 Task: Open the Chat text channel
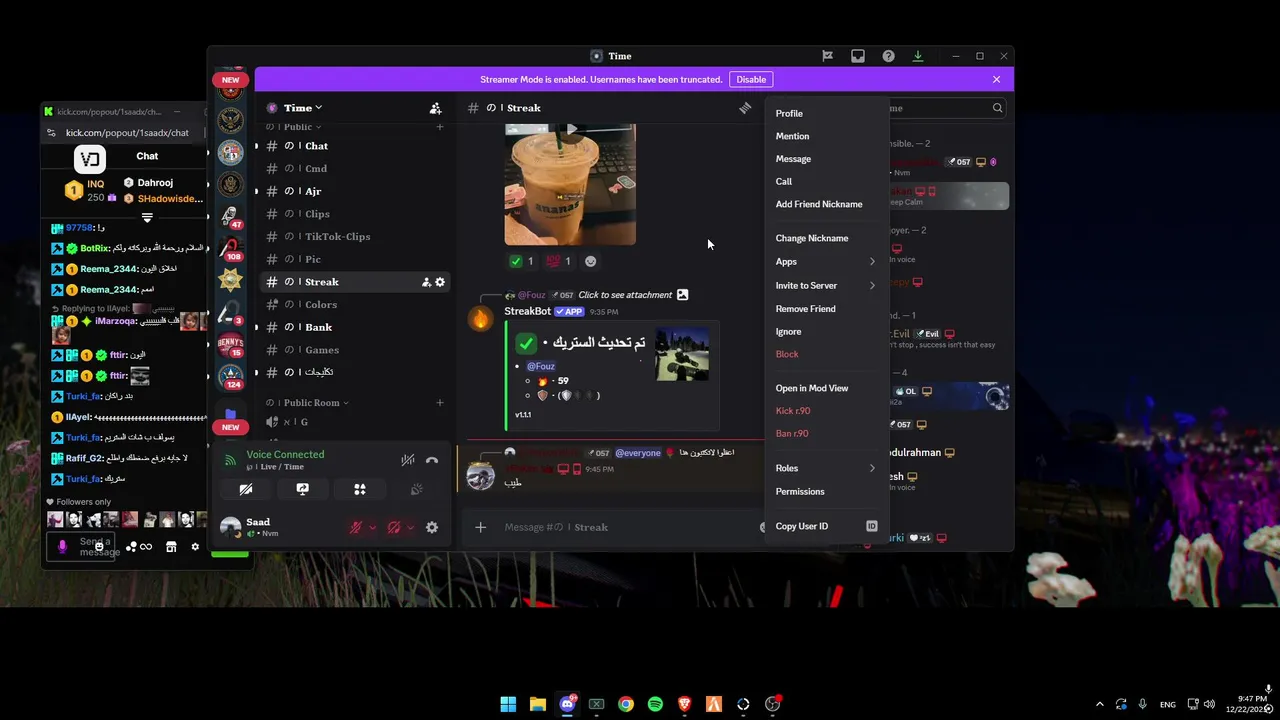tap(353, 146)
